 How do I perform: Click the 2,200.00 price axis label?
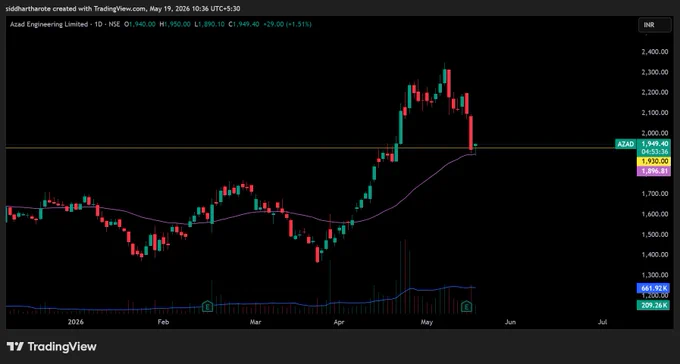[654, 92]
